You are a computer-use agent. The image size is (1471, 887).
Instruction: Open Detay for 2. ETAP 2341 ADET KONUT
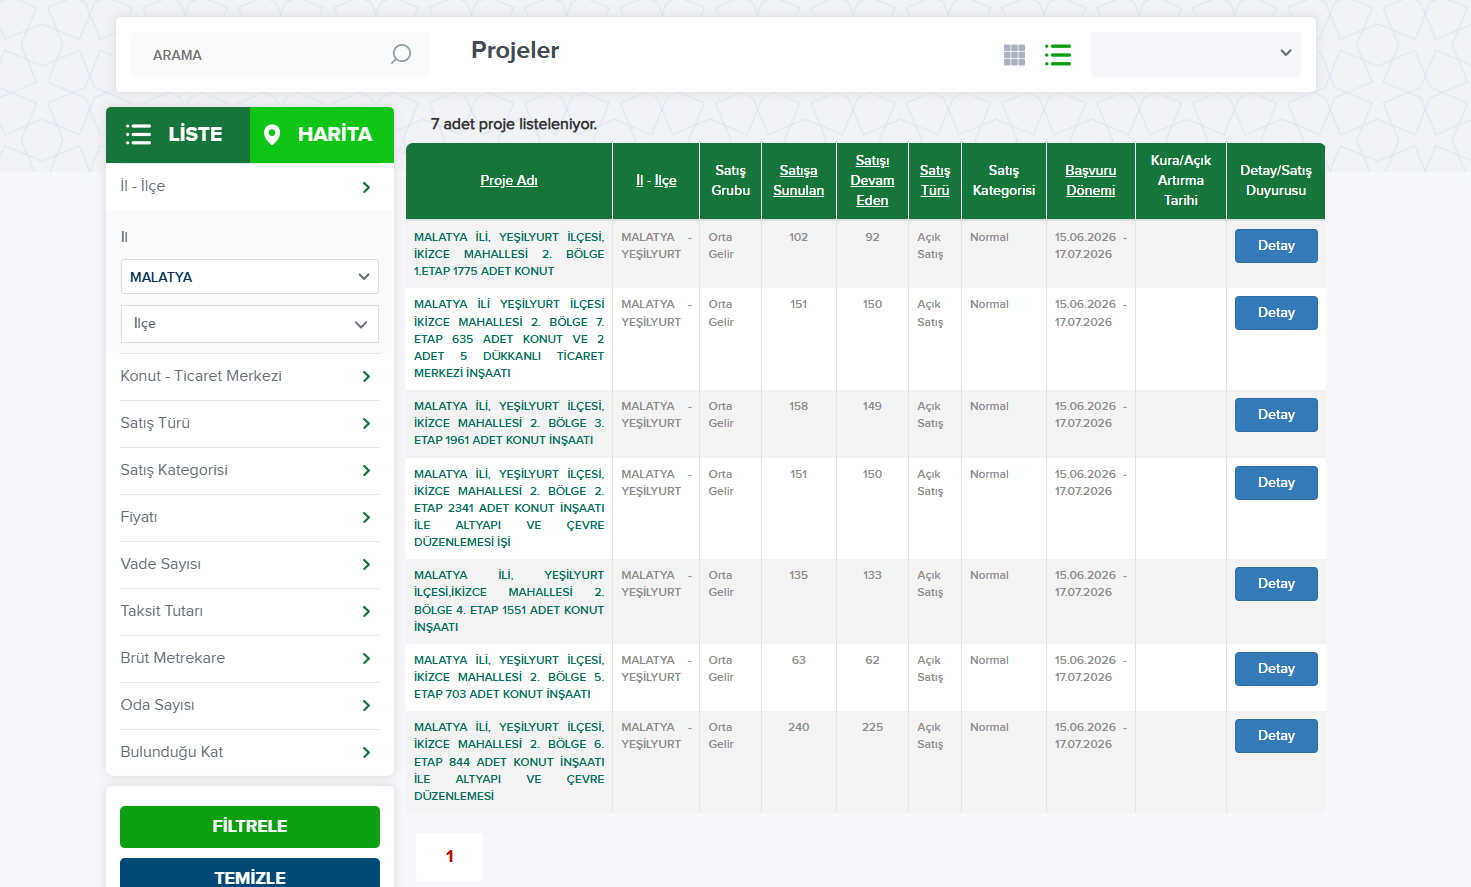tap(1276, 483)
